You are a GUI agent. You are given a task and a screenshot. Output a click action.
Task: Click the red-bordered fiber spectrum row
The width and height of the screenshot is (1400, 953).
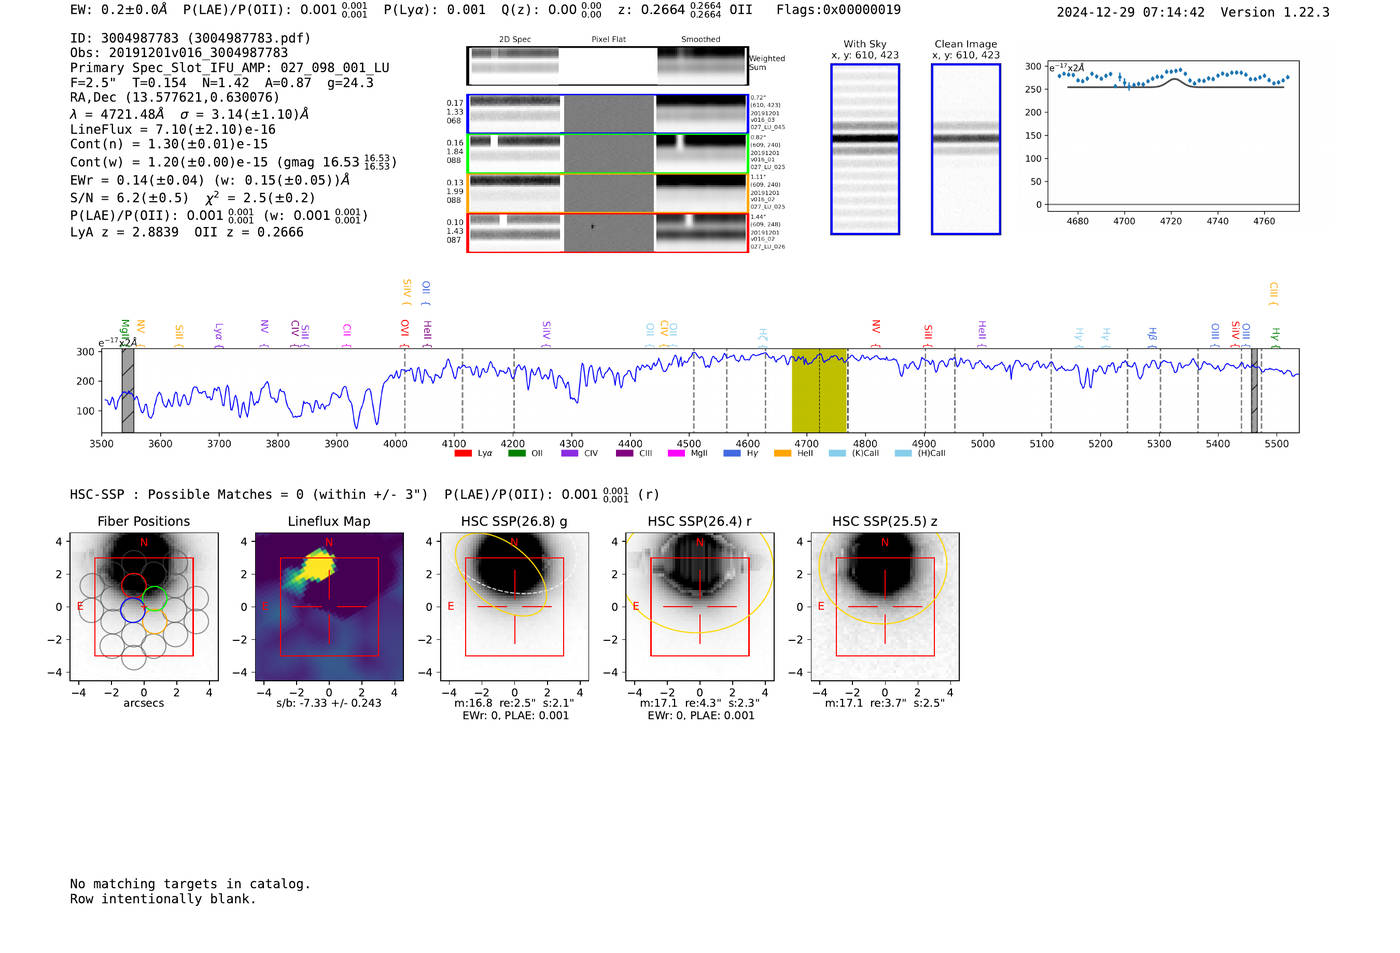point(608,233)
